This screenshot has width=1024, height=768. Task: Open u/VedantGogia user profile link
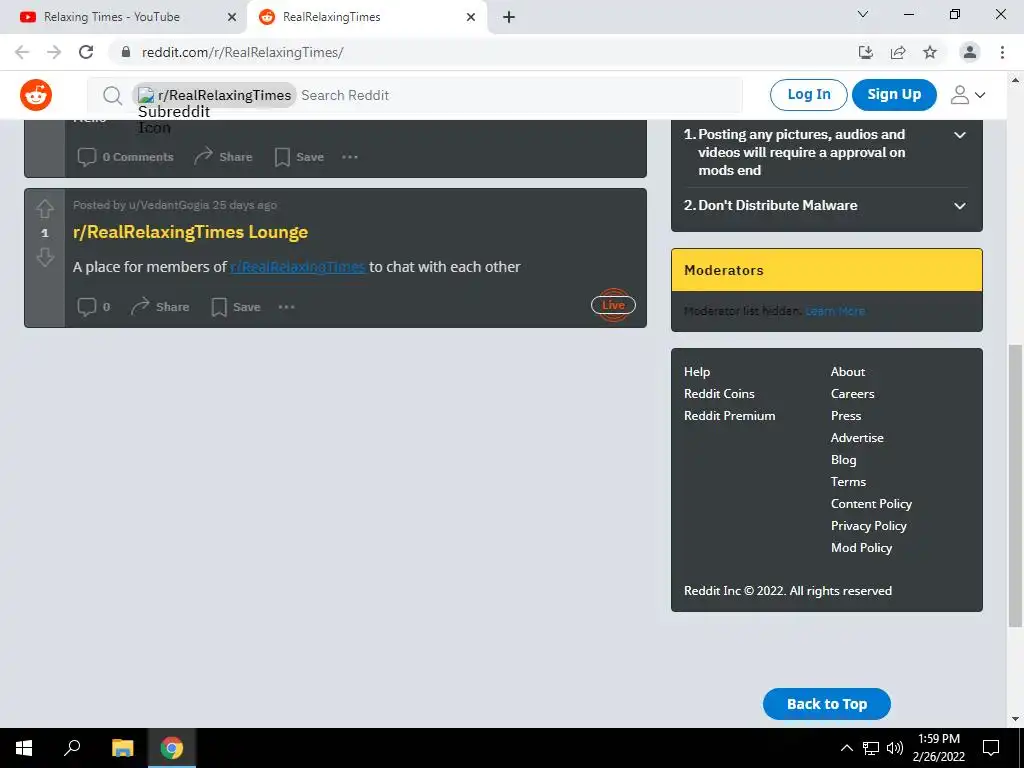tap(168, 205)
